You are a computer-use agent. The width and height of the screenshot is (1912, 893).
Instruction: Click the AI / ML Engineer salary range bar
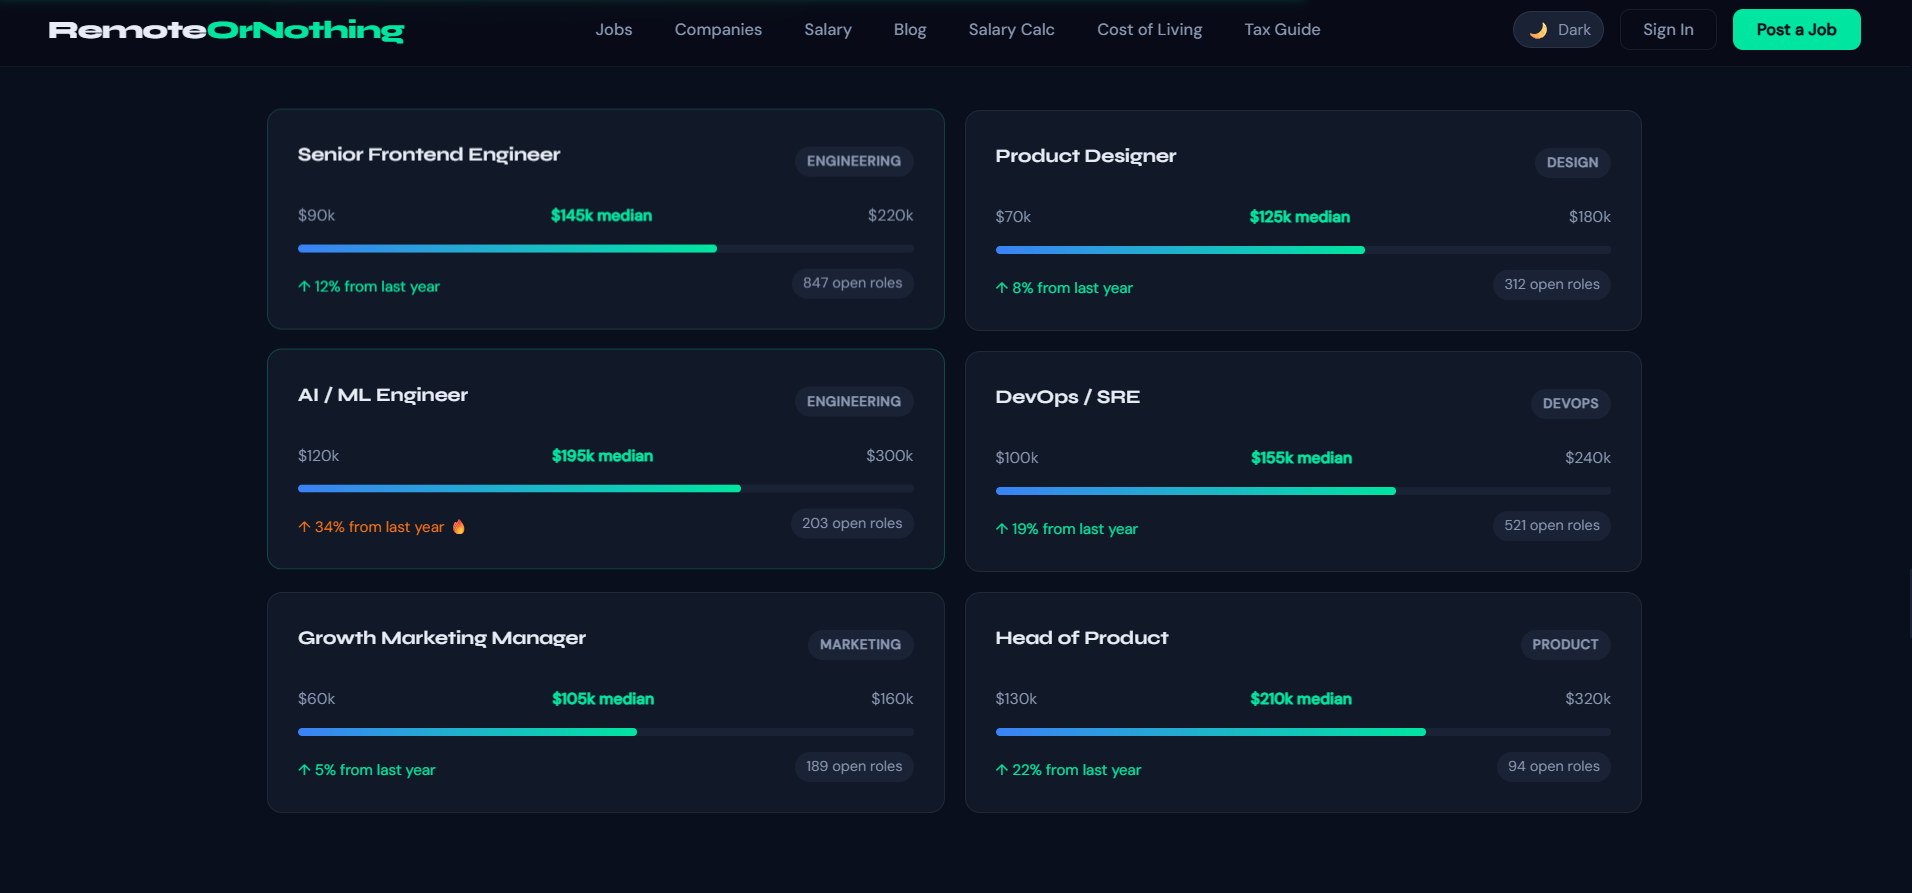(606, 489)
